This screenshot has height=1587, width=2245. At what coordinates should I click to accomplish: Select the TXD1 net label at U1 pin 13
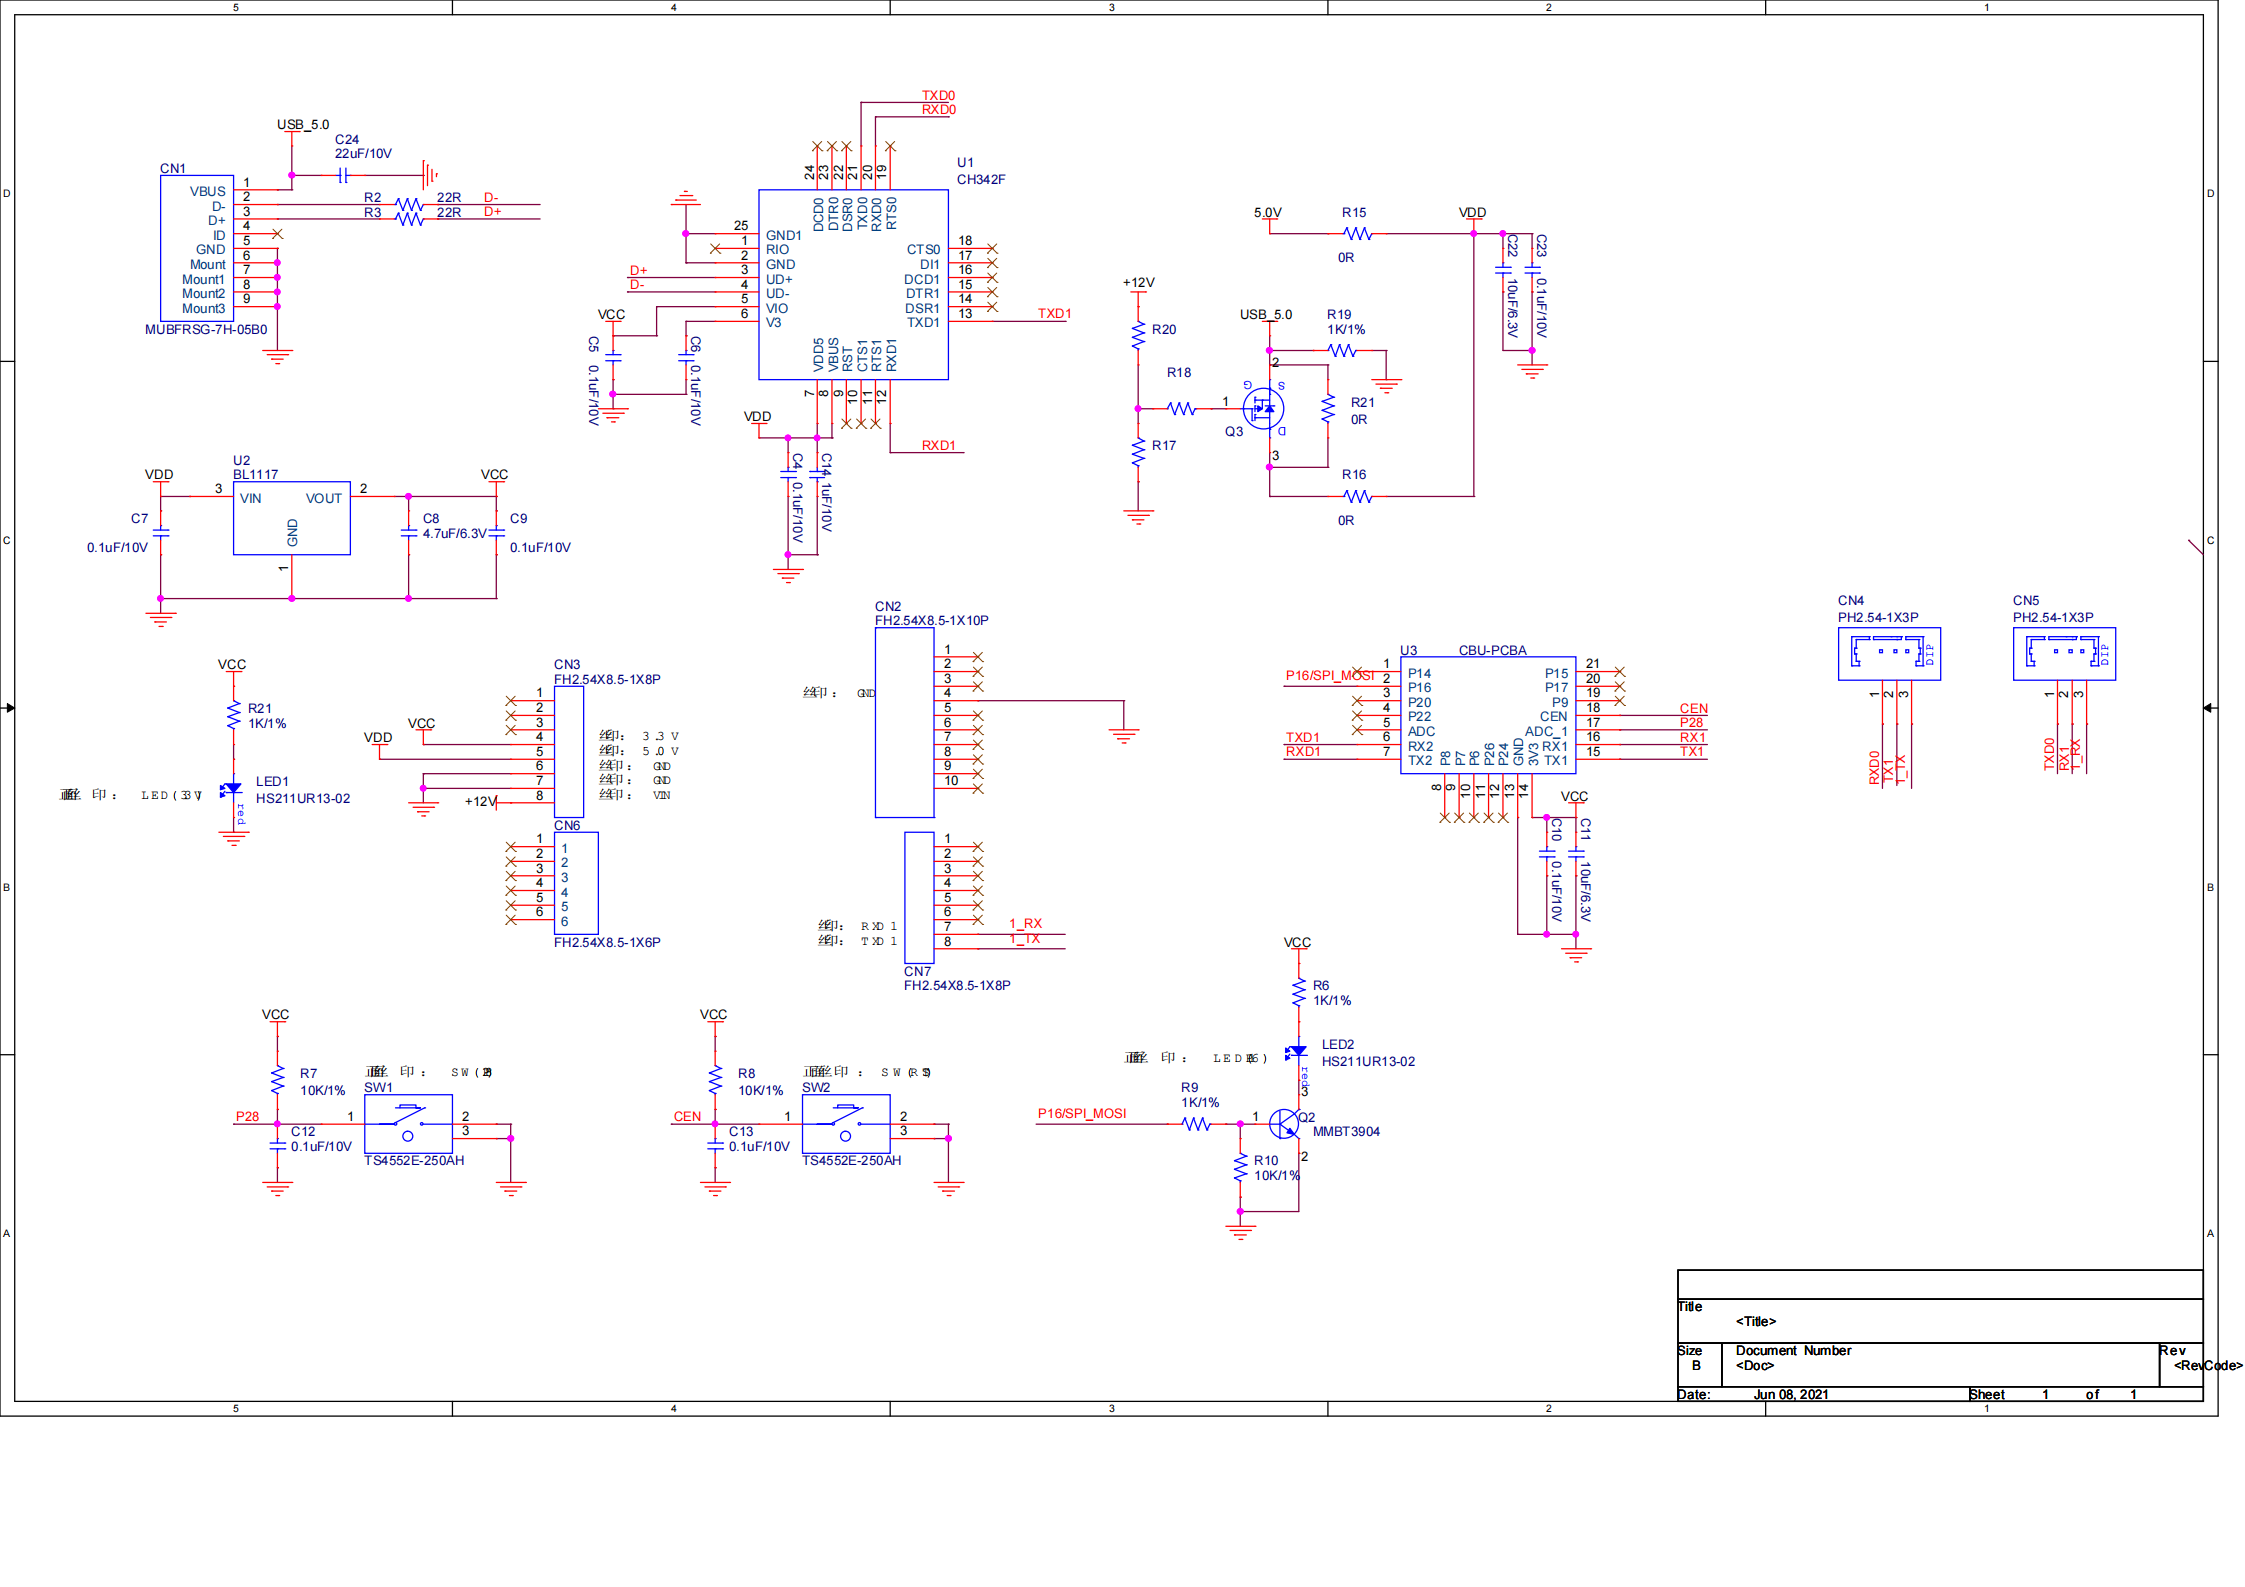pyautogui.click(x=1054, y=314)
